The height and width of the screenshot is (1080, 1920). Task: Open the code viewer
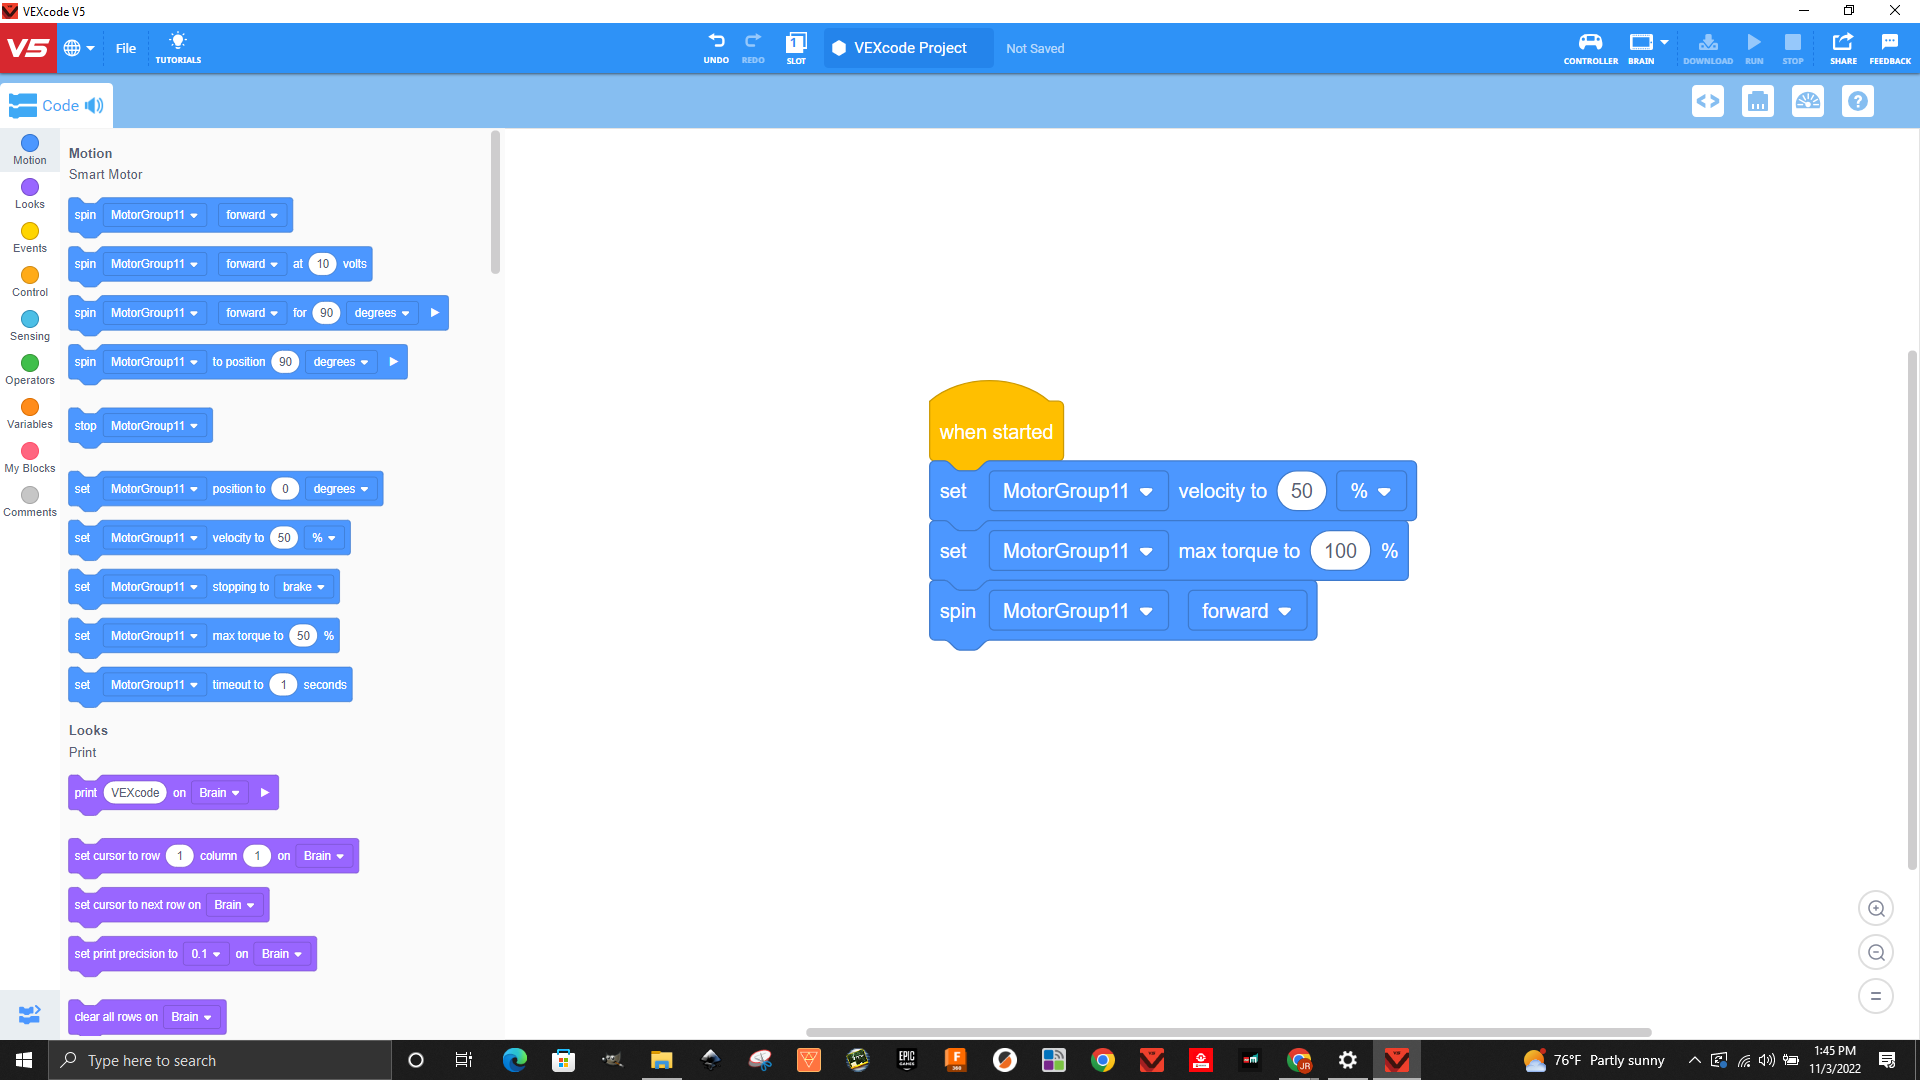pyautogui.click(x=1708, y=101)
